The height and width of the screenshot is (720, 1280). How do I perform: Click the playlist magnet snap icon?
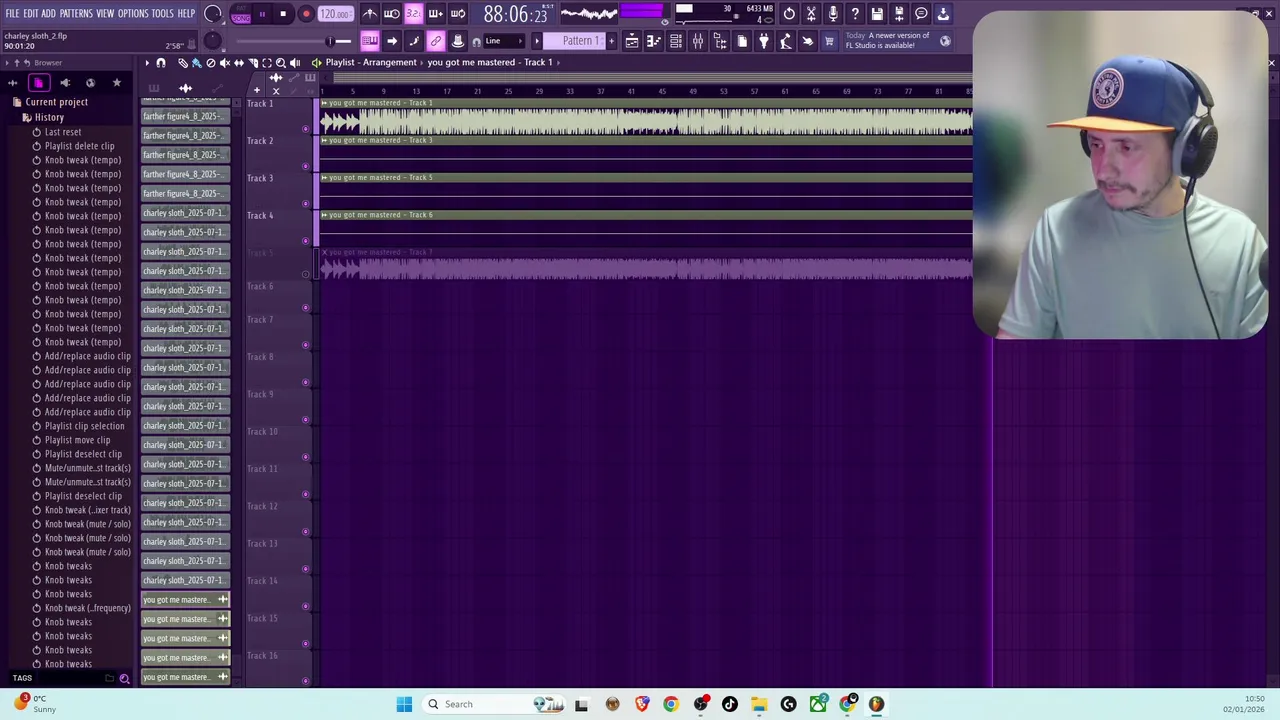[x=161, y=62]
